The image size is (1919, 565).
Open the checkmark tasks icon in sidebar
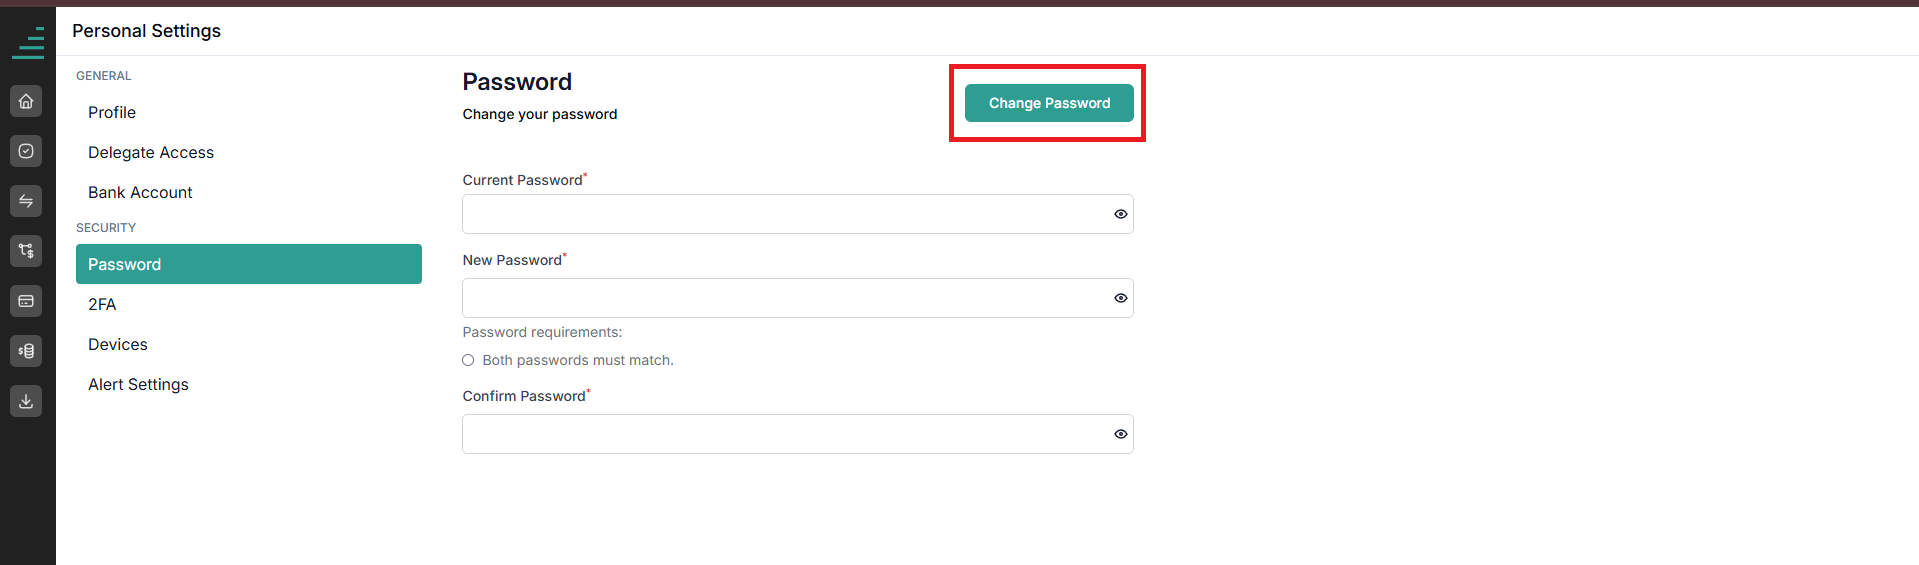tap(26, 151)
